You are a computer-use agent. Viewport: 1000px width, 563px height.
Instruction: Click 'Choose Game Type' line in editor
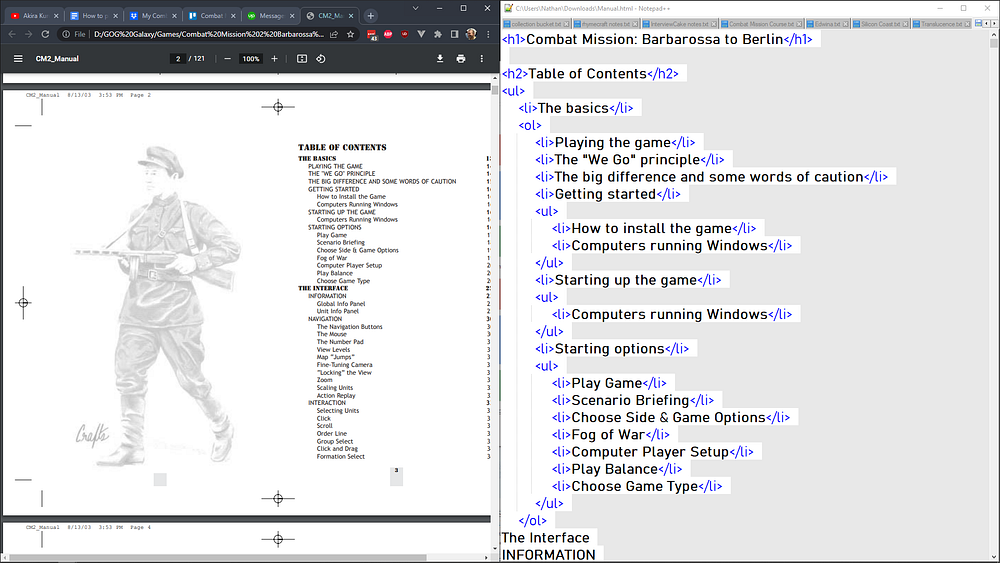tap(636, 487)
